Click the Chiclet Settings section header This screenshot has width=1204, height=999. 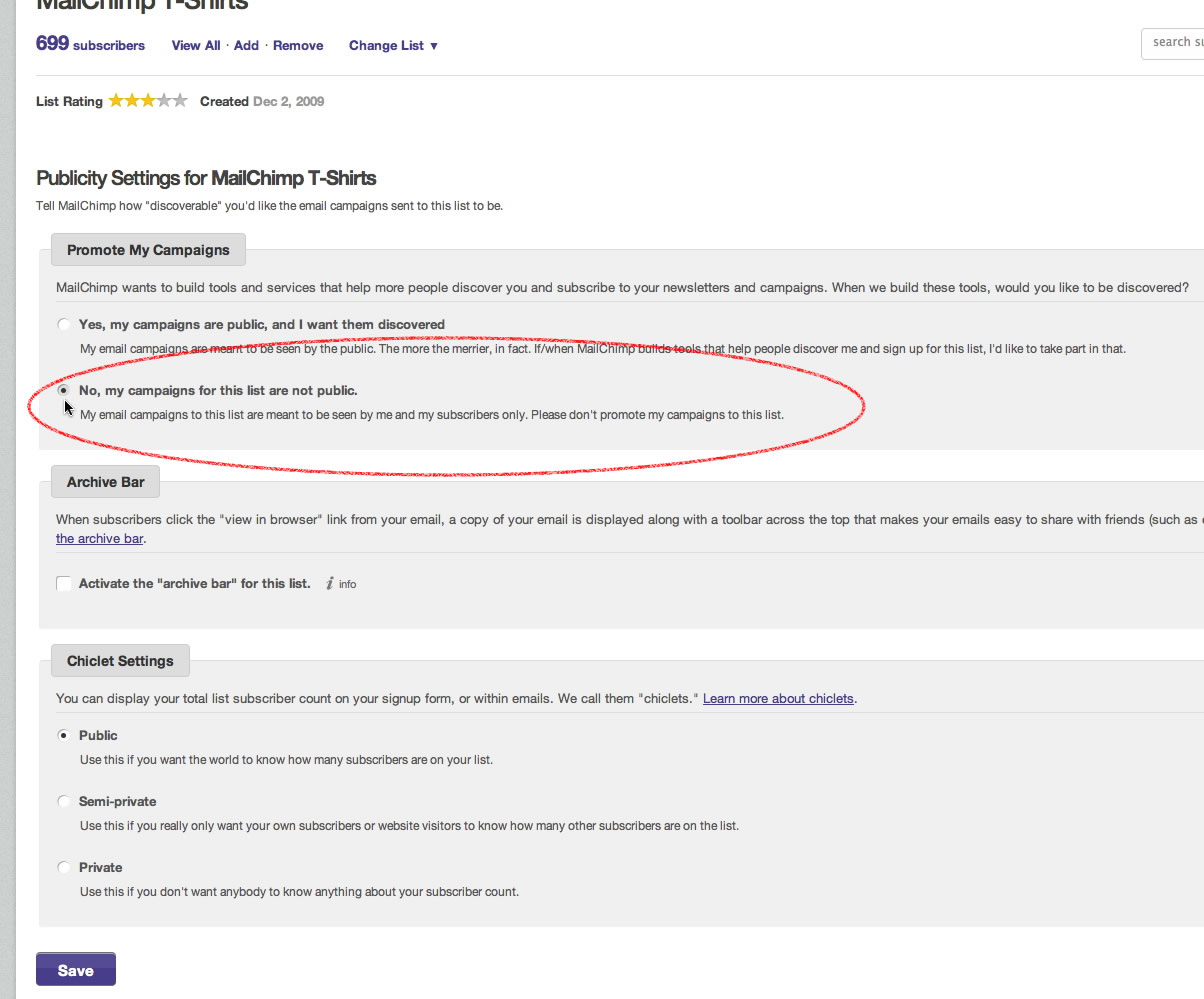120,661
